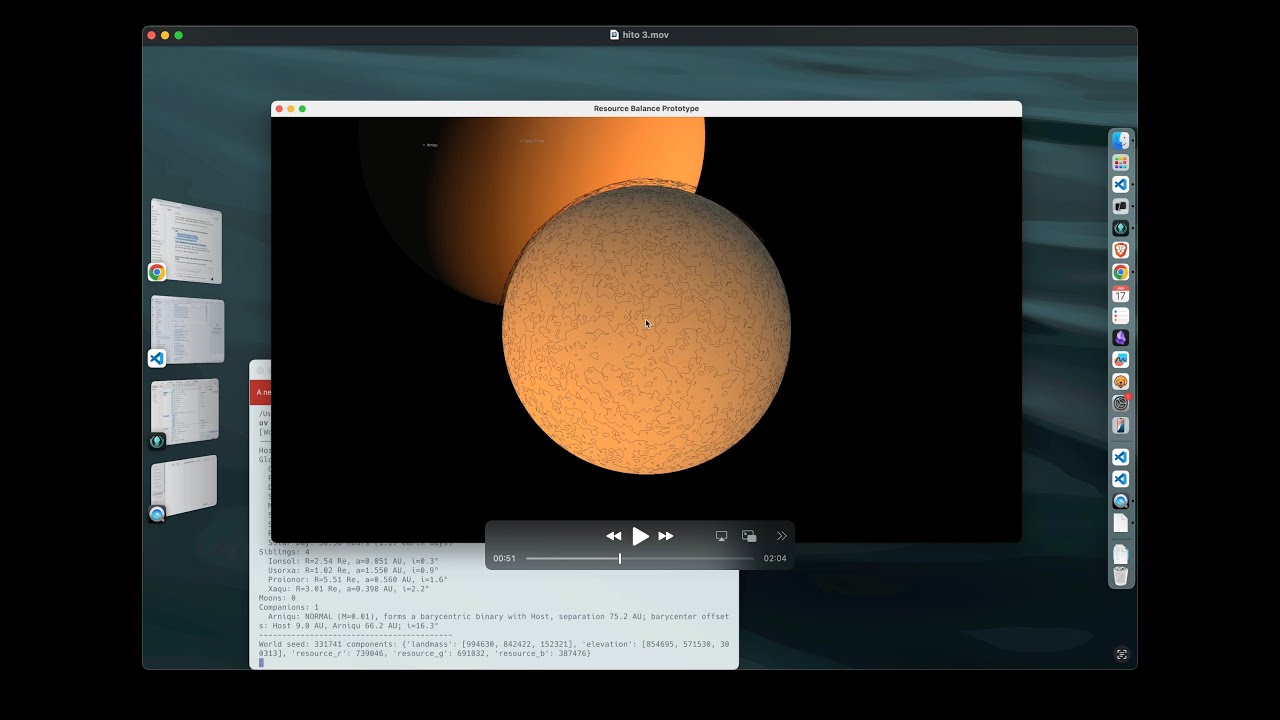This screenshot has height=720, width=1280.
Task: Launch Brave browser from the dock
Action: click(x=1121, y=250)
